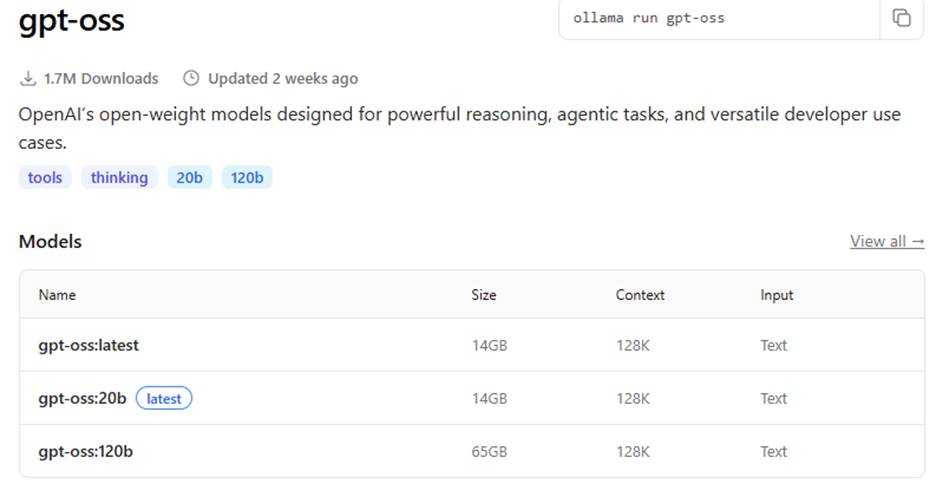Click the Input column header
This screenshot has width=936, height=497.
(777, 295)
